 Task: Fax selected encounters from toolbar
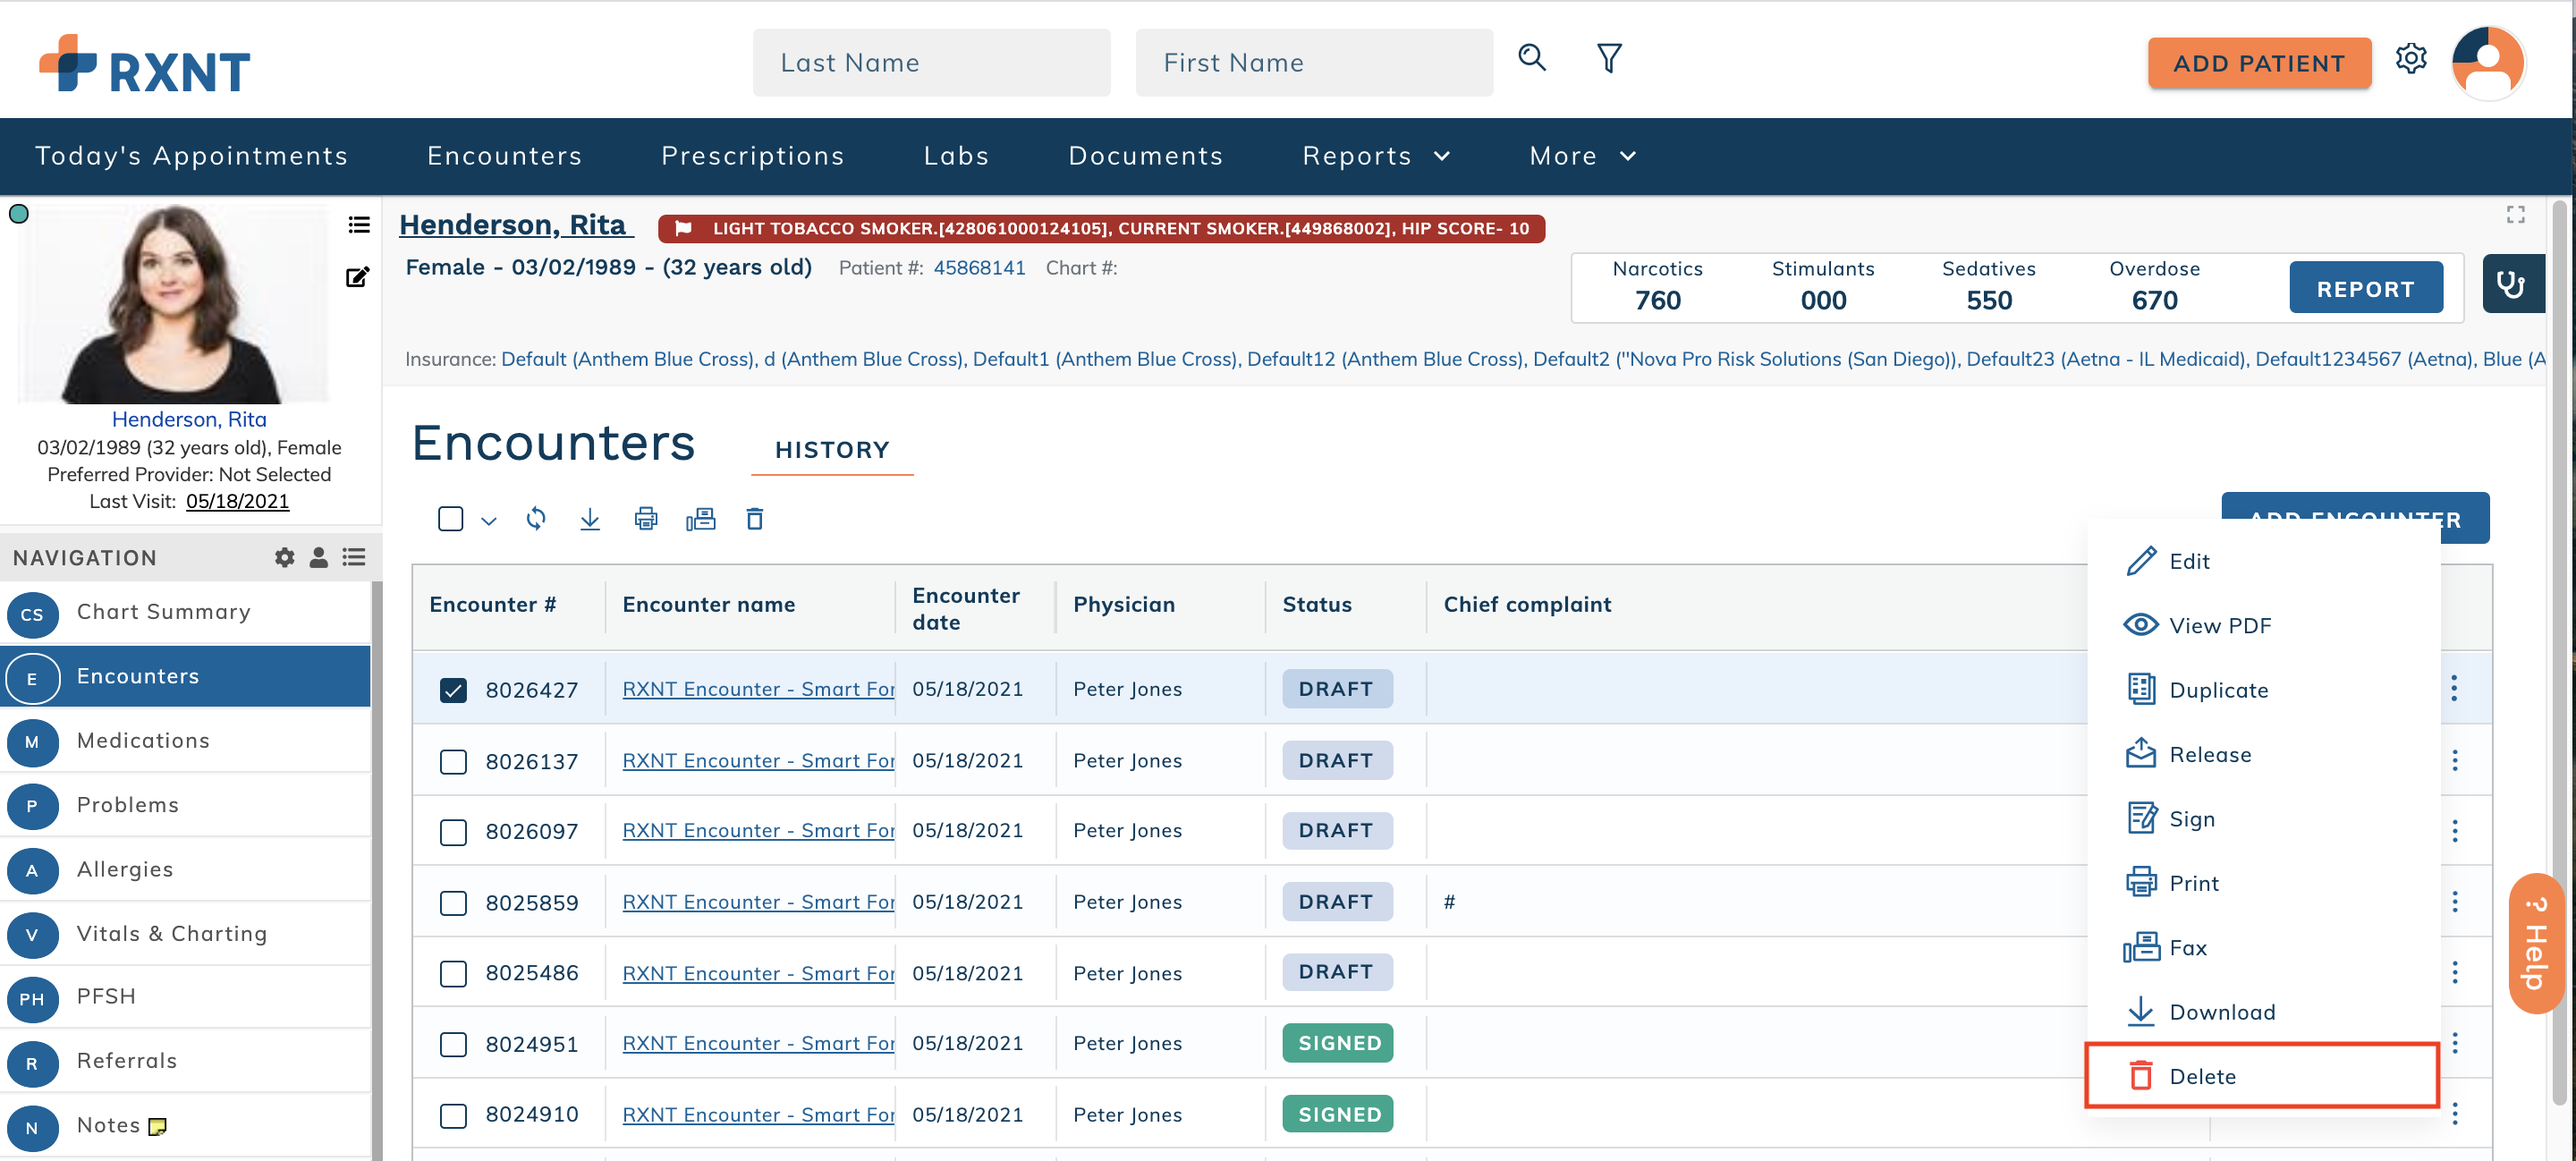[x=701, y=518]
